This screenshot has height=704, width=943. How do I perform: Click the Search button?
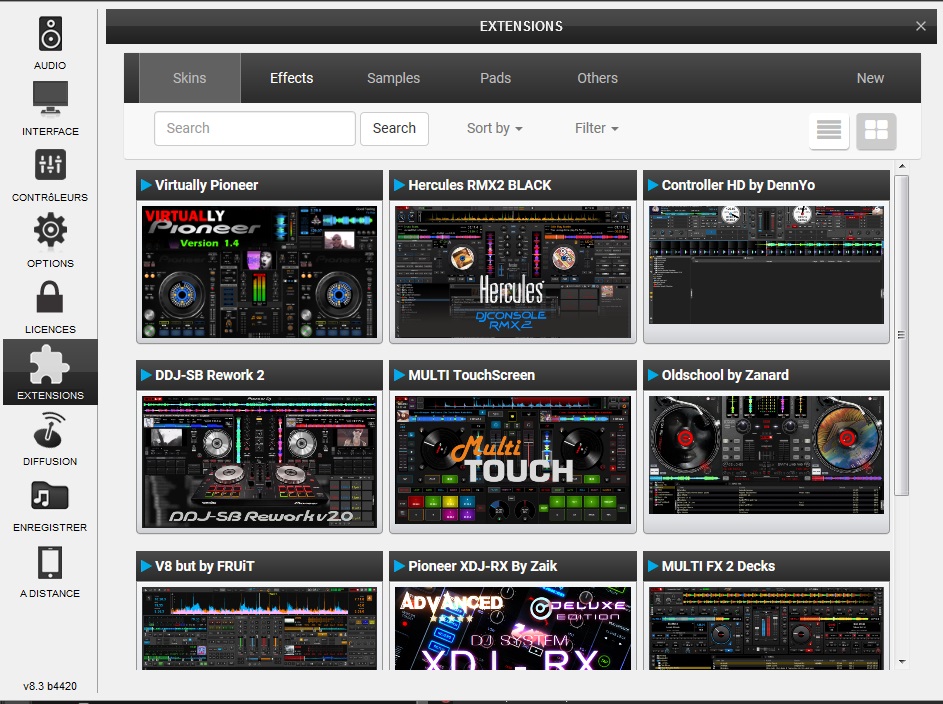coord(395,129)
